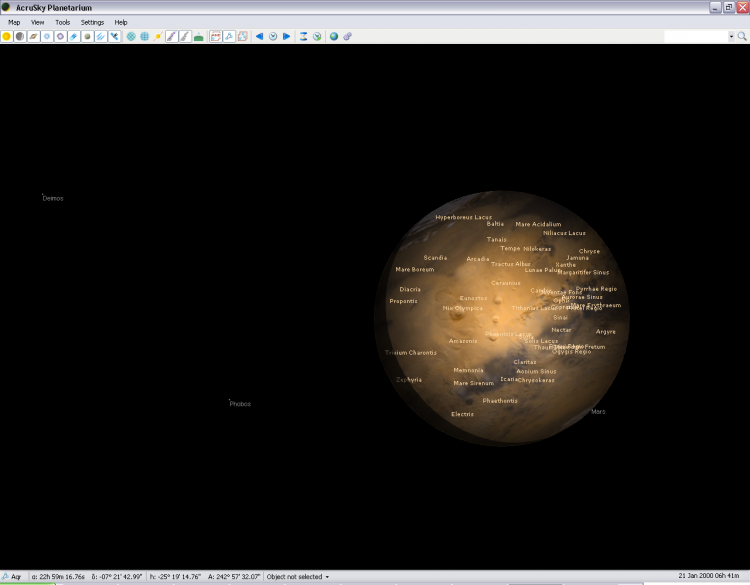The height and width of the screenshot is (585, 750).
Task: Toggle meteor showers icon
Action: 100,36
